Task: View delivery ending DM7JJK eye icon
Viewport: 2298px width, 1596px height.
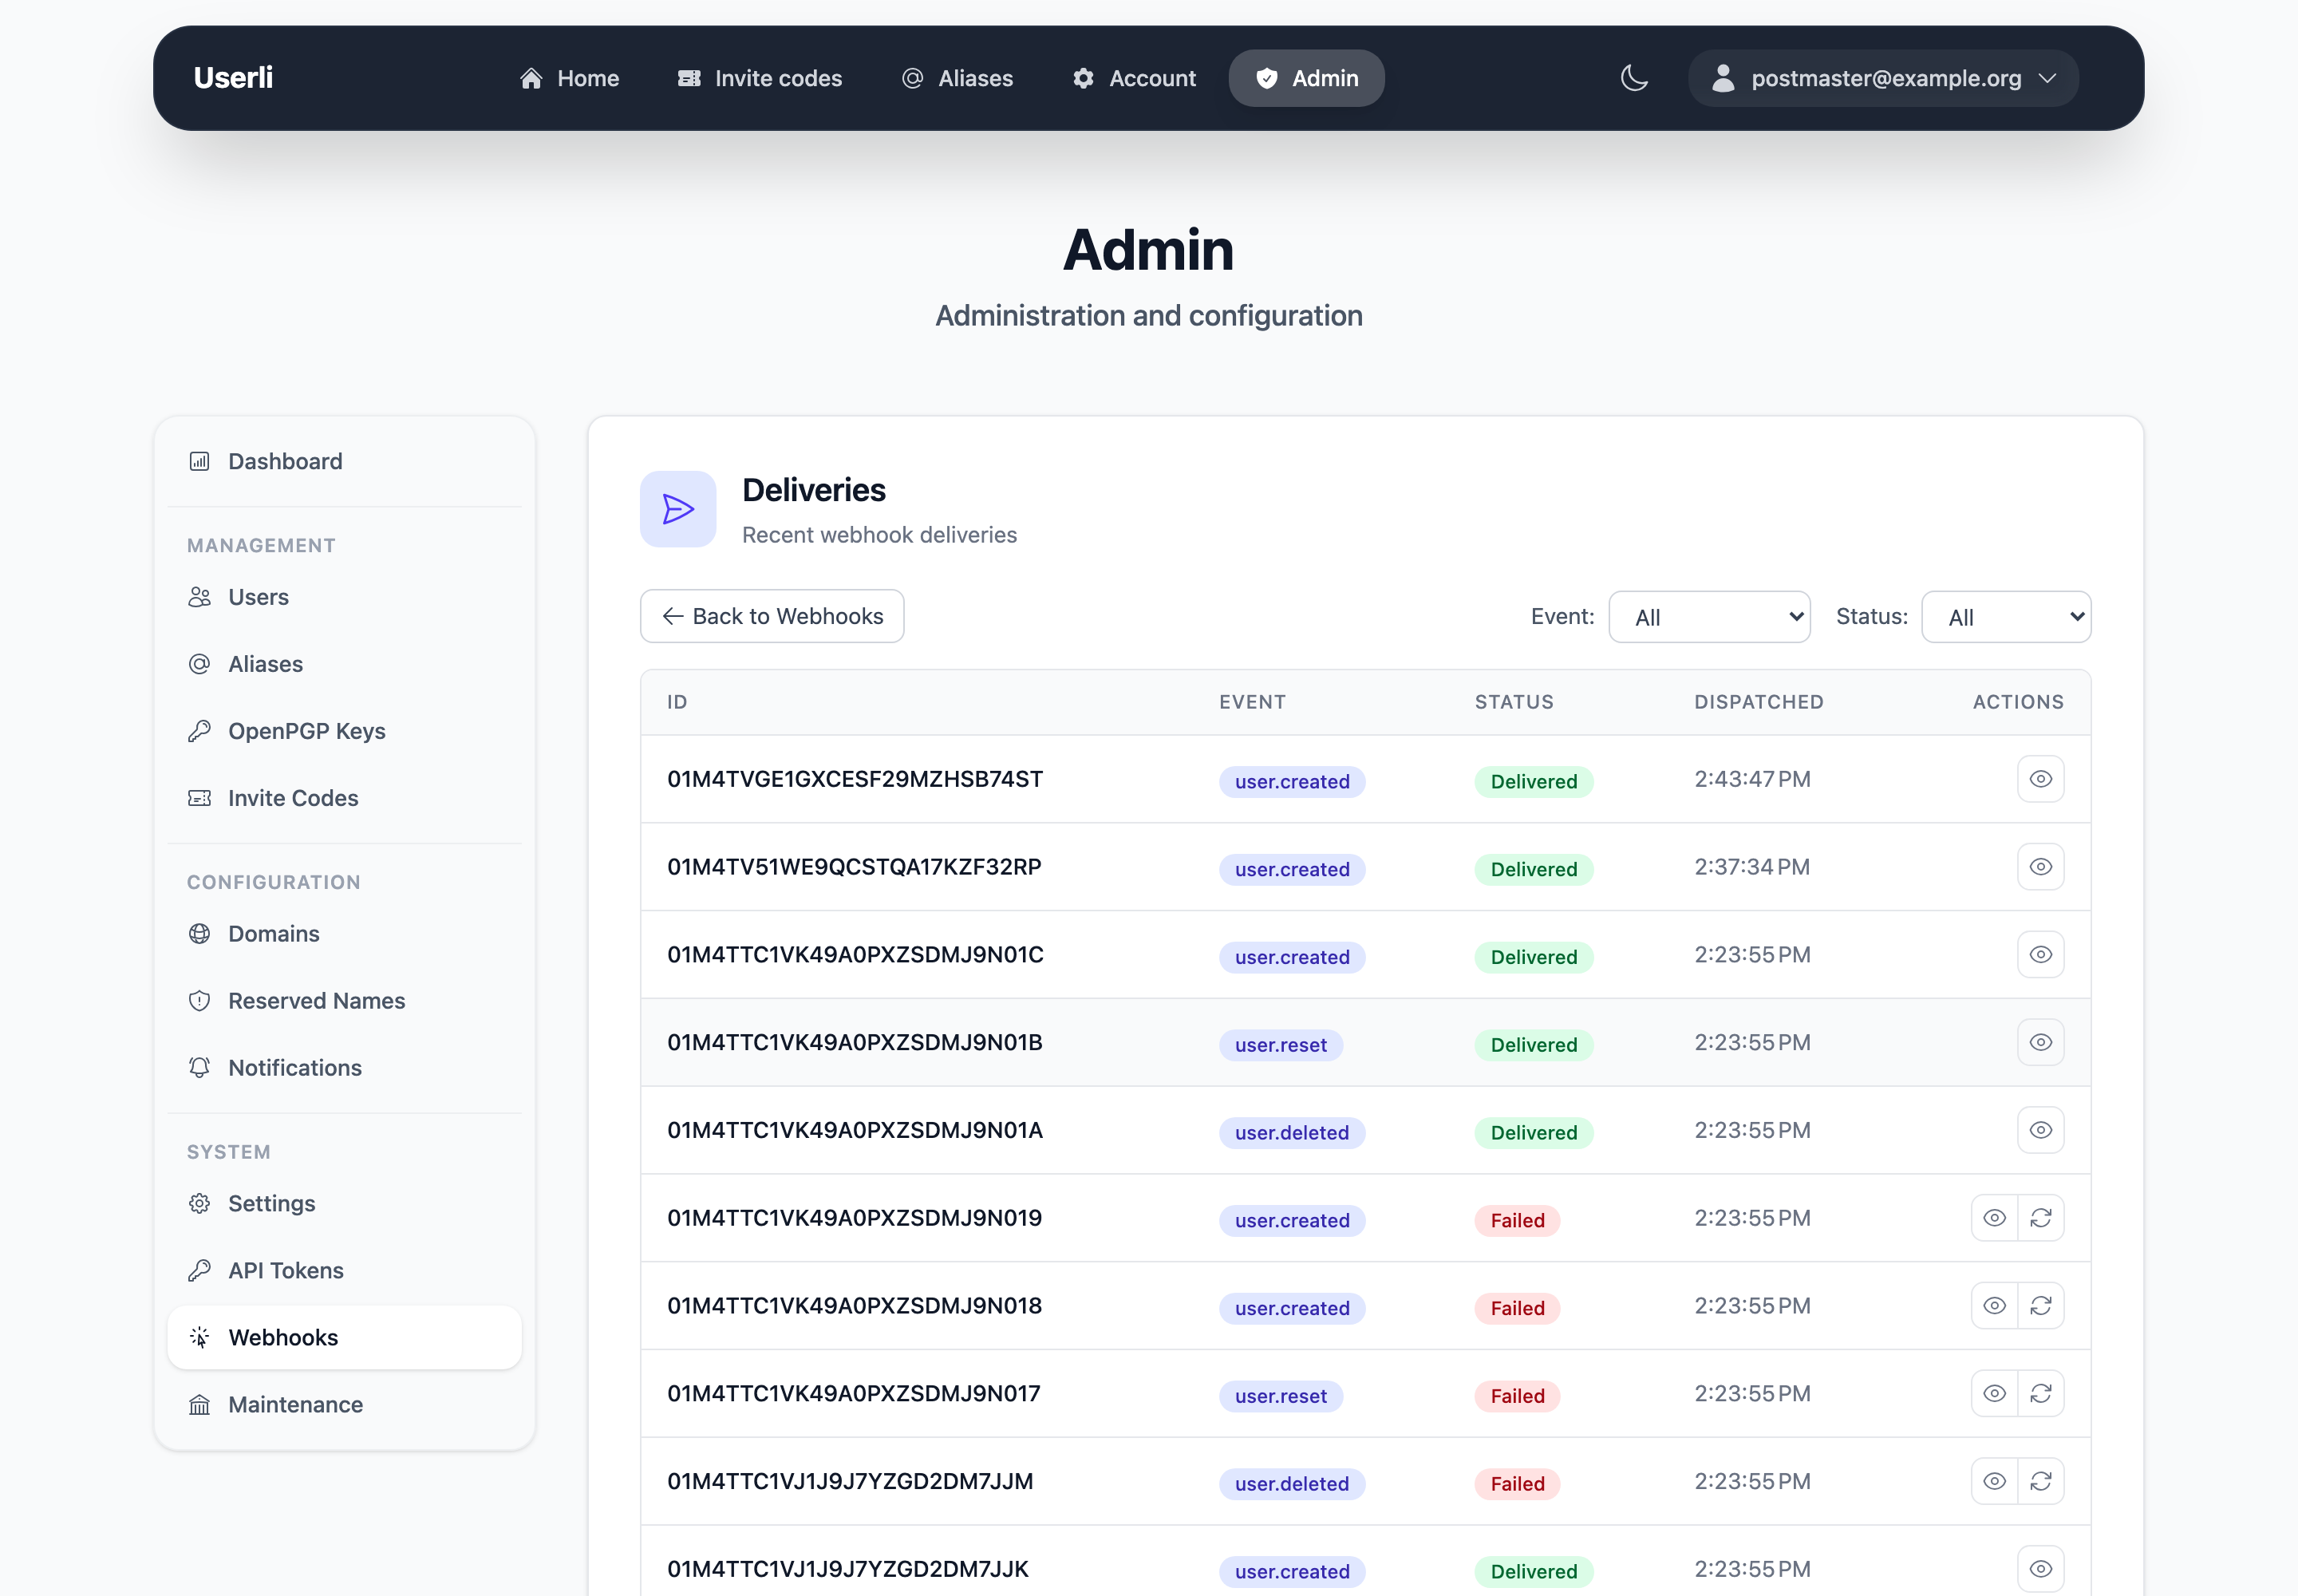Action: (2040, 1570)
